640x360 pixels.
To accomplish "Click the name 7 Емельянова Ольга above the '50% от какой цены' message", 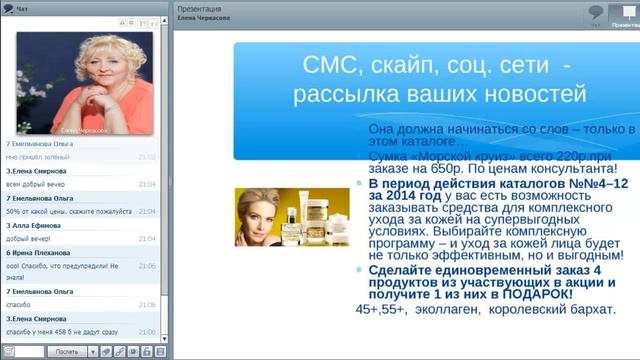I will point(40,198).
